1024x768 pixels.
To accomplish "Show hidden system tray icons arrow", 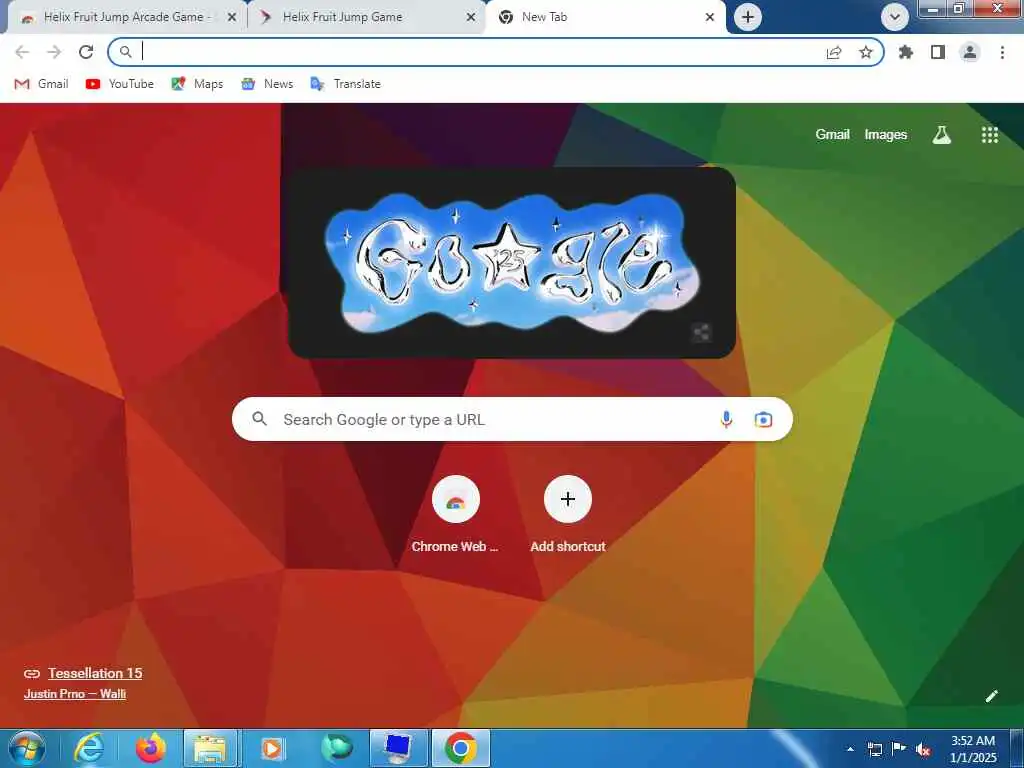I will point(850,749).
